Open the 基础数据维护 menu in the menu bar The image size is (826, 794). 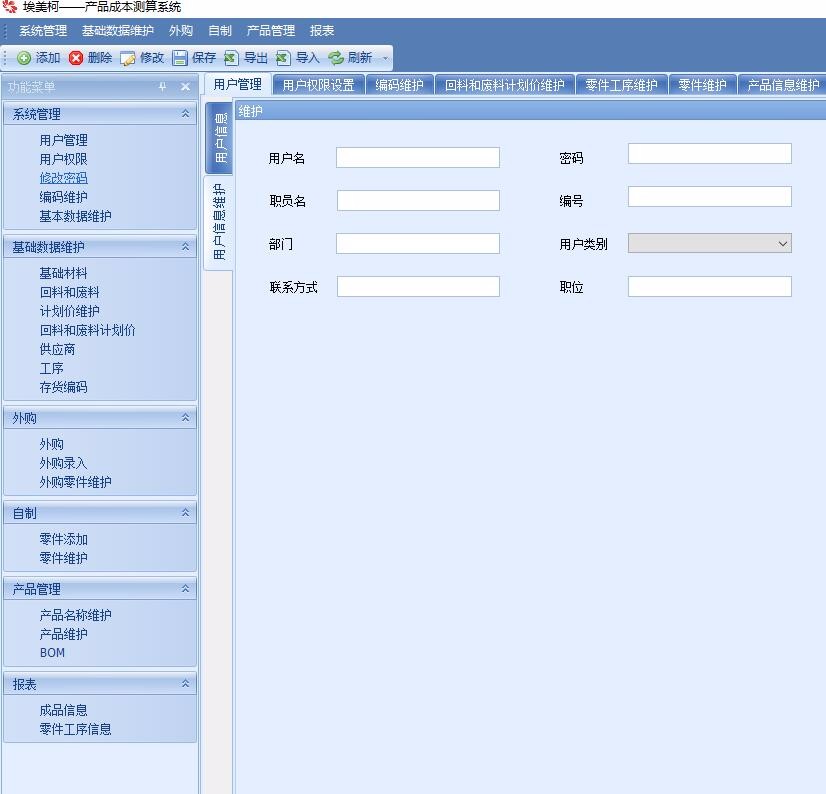pos(118,31)
